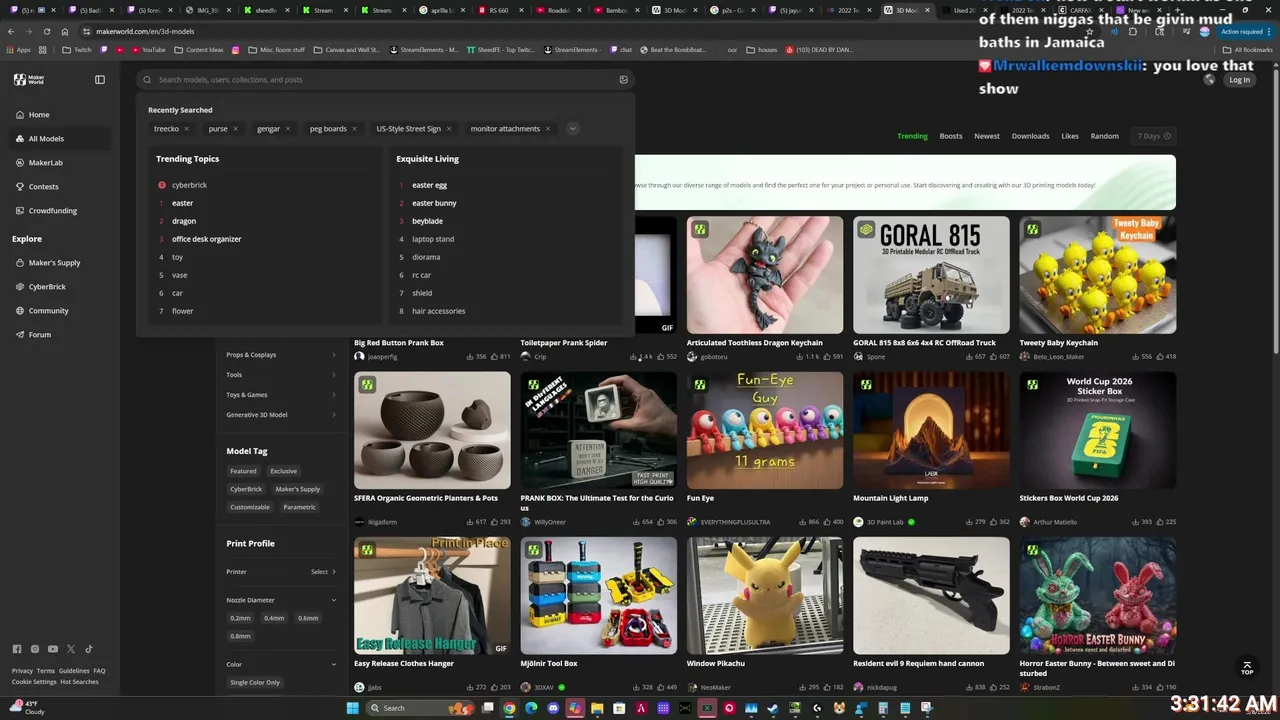Screen dimensions: 1280x720
Task: Remove 'treecko' from recent searches
Action: pyautogui.click(x=186, y=128)
